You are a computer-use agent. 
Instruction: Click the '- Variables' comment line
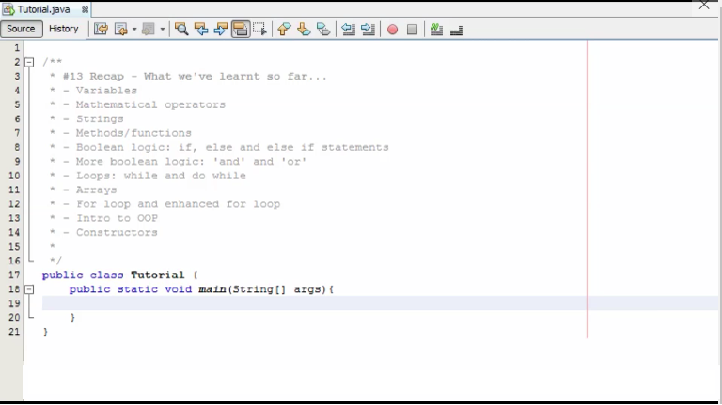pos(93,90)
